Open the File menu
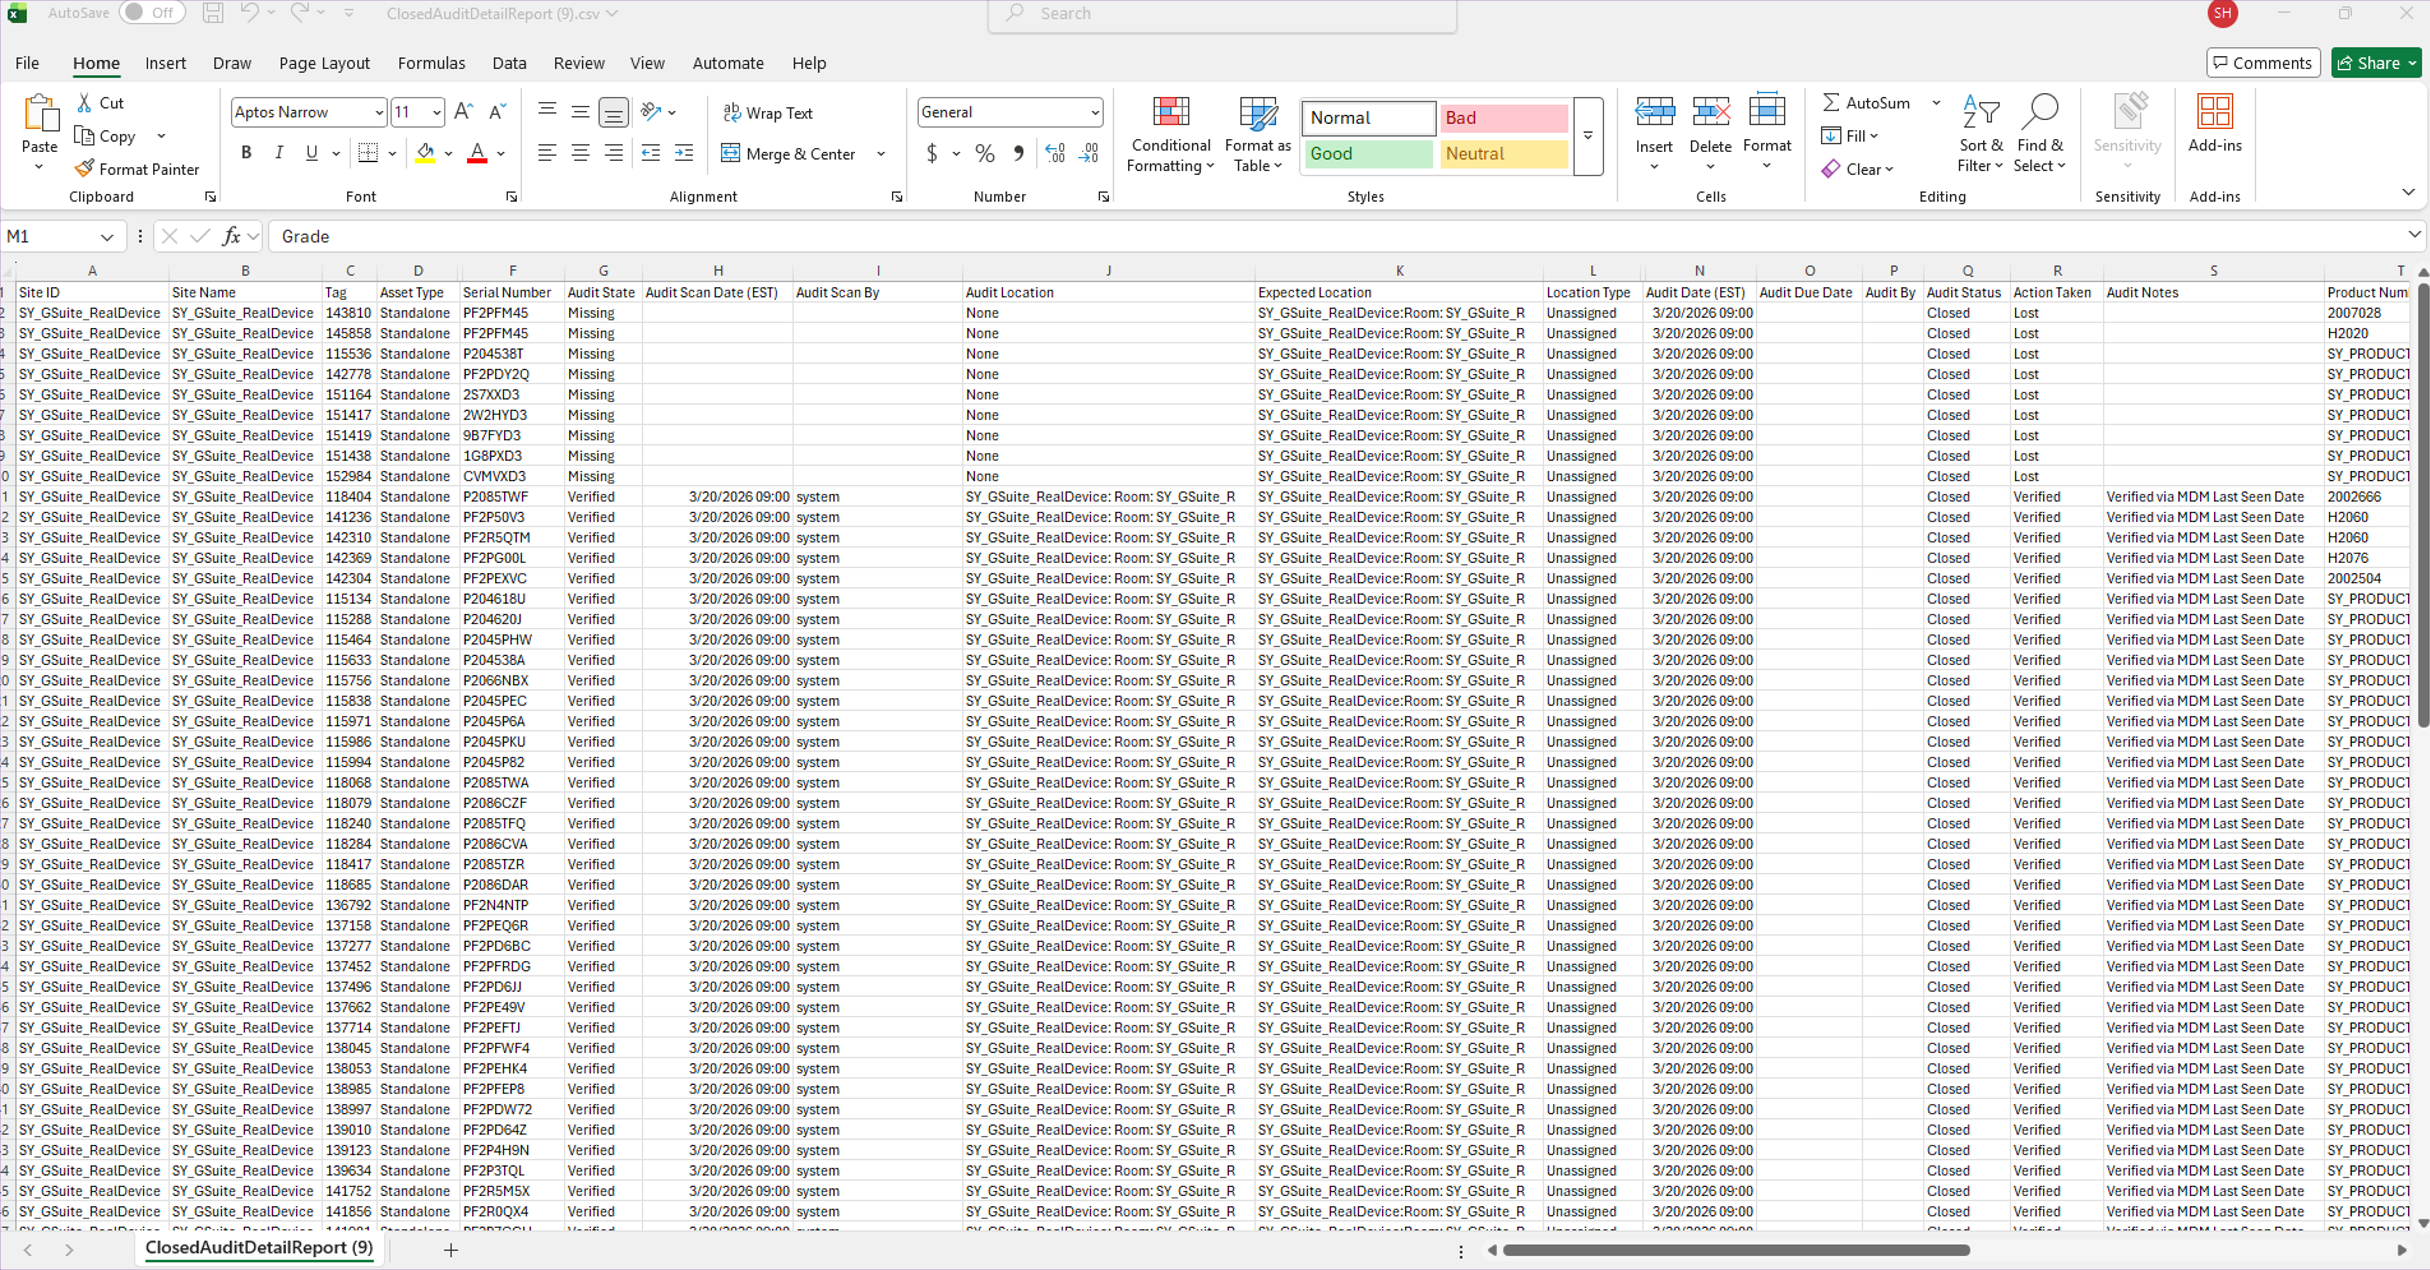 click(x=27, y=63)
